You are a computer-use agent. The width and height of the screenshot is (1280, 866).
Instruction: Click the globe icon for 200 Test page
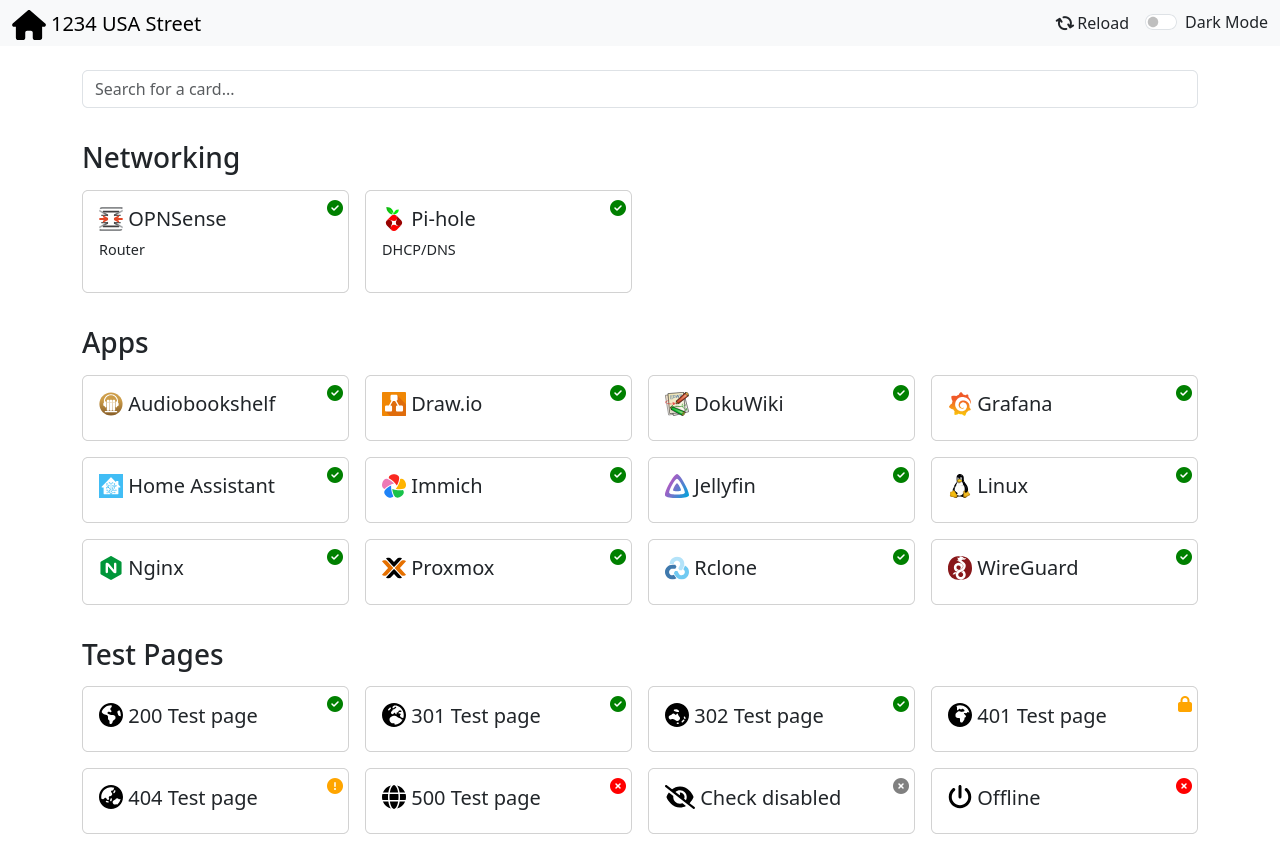(111, 715)
